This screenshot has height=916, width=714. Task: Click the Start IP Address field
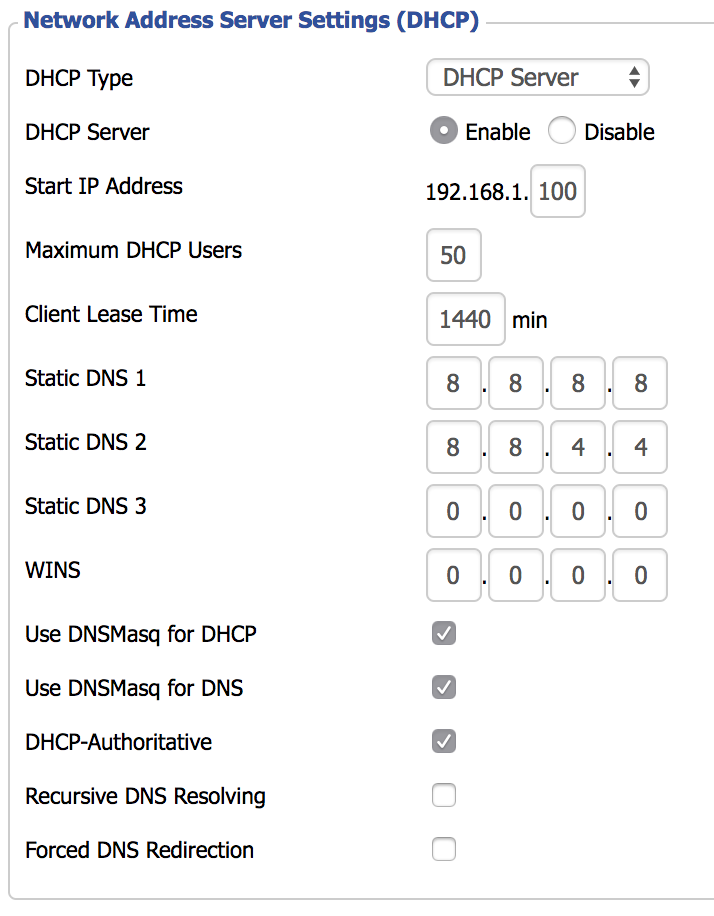pyautogui.click(x=557, y=191)
